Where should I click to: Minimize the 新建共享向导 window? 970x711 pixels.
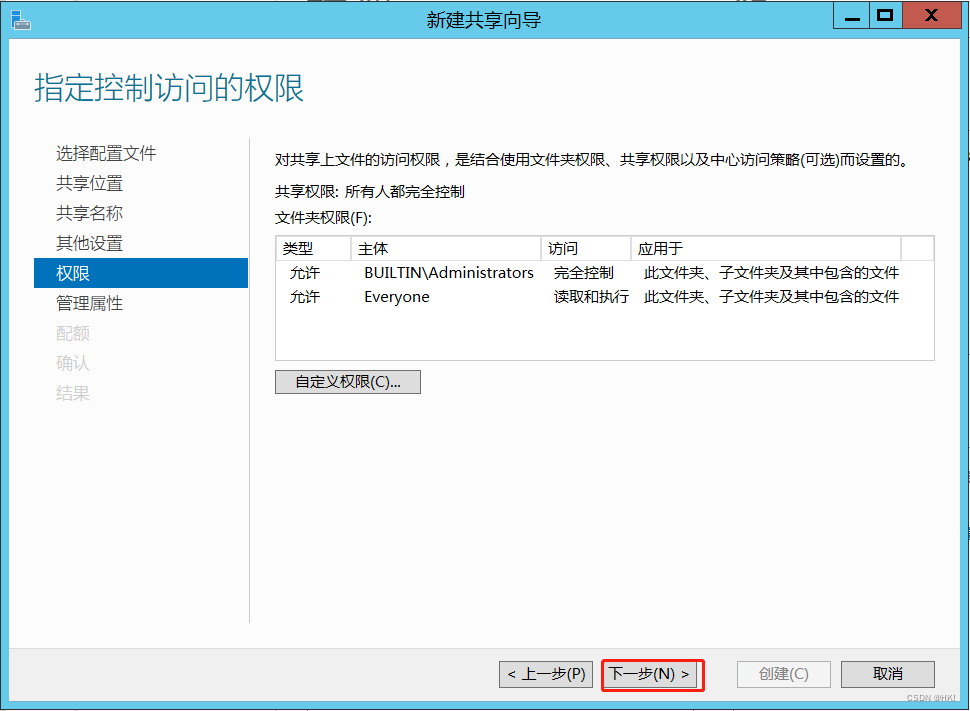tap(852, 15)
